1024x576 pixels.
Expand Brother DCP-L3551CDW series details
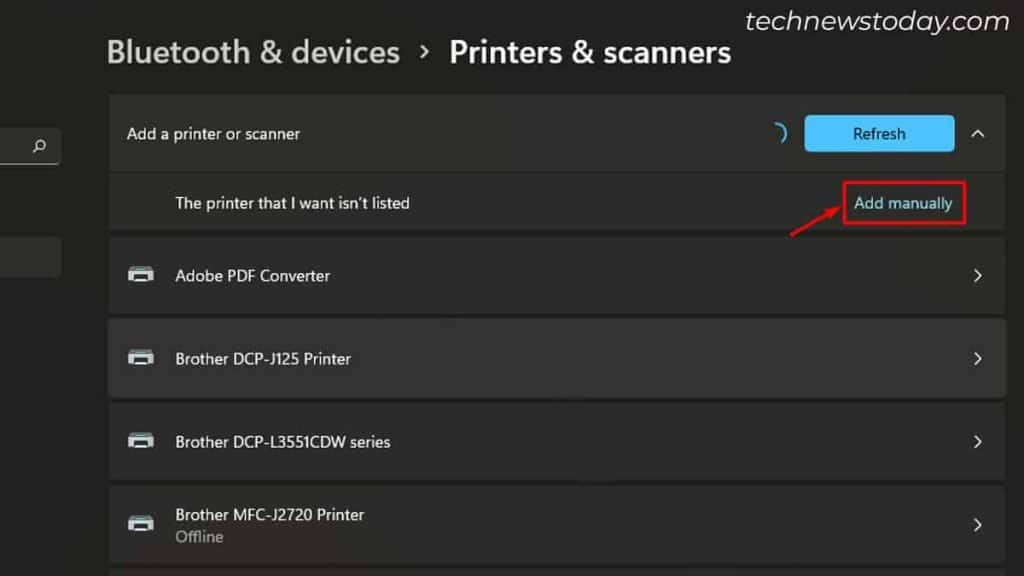click(977, 442)
